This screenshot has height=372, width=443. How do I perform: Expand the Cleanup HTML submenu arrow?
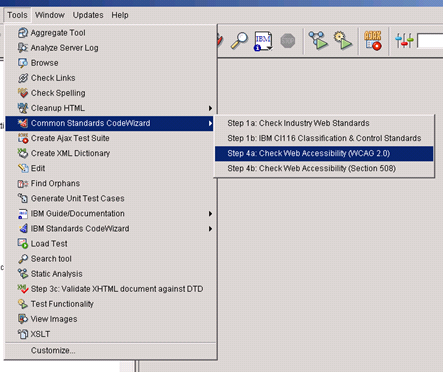click(x=210, y=108)
